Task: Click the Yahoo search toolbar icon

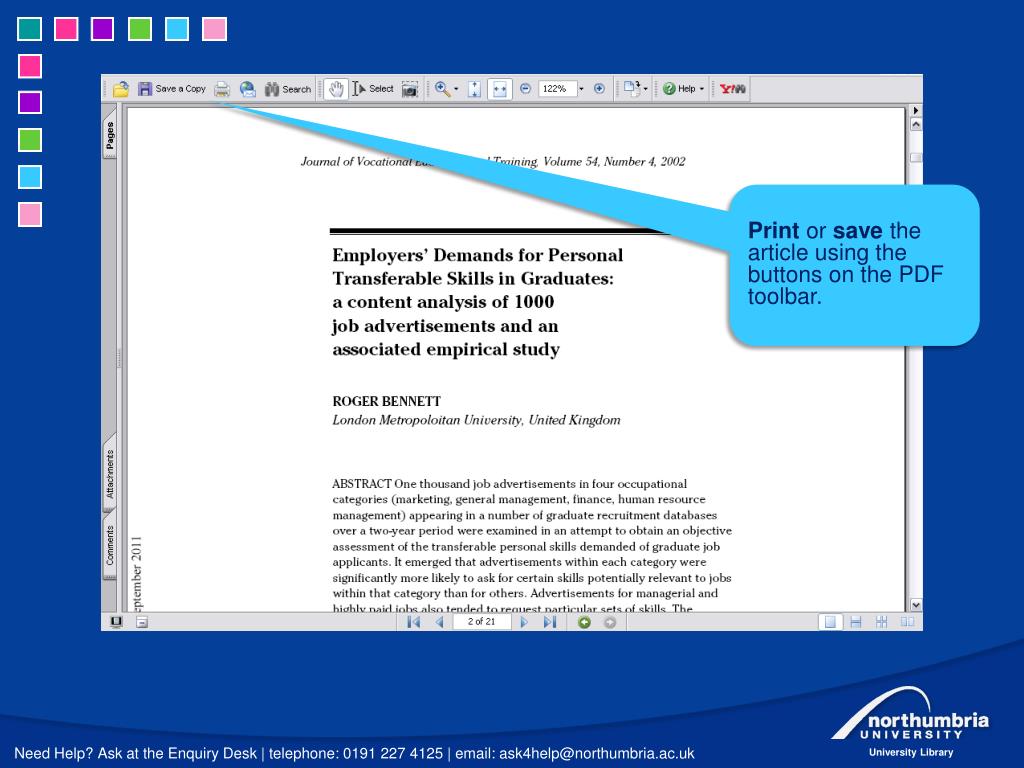Action: coord(732,88)
